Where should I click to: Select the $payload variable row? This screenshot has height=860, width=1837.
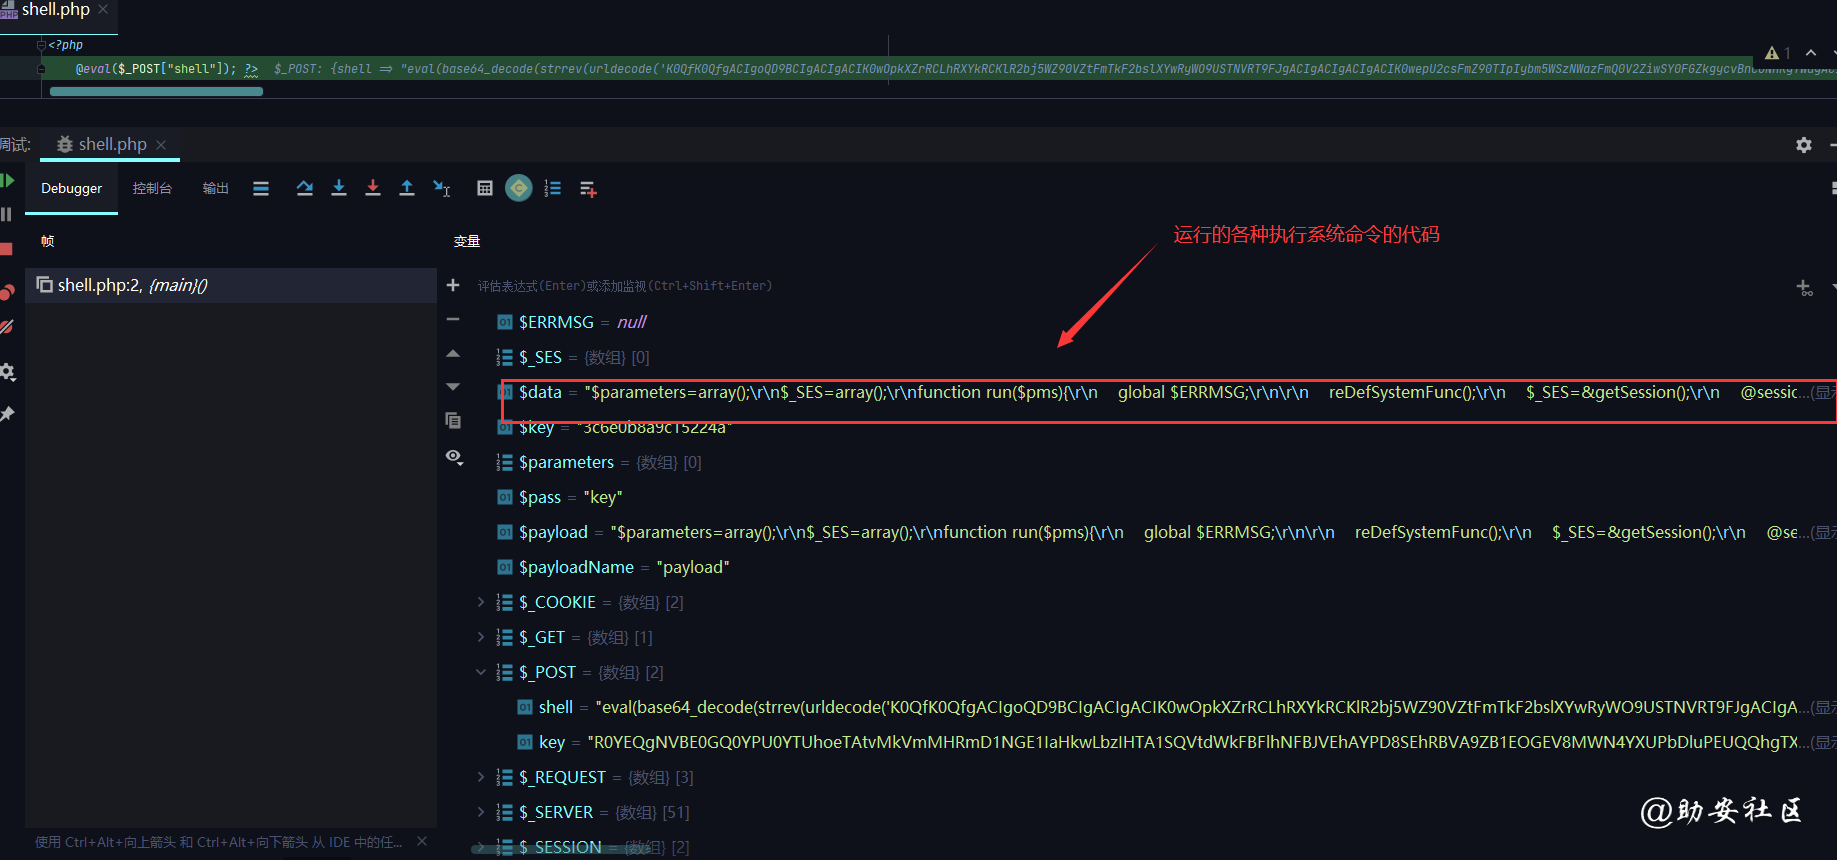[x=1166, y=532]
